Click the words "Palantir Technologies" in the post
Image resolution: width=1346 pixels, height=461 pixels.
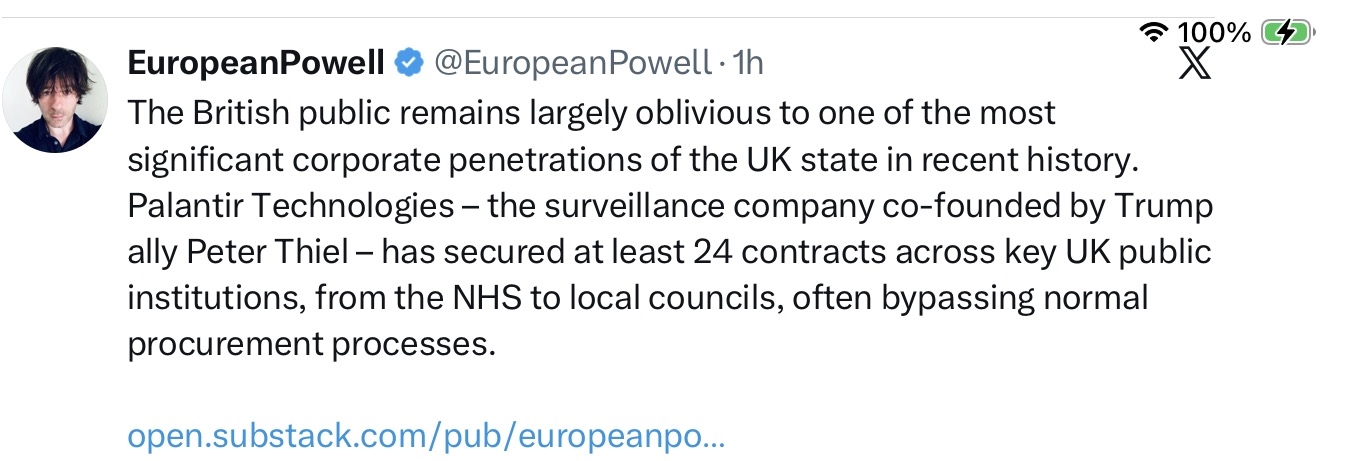(290, 206)
